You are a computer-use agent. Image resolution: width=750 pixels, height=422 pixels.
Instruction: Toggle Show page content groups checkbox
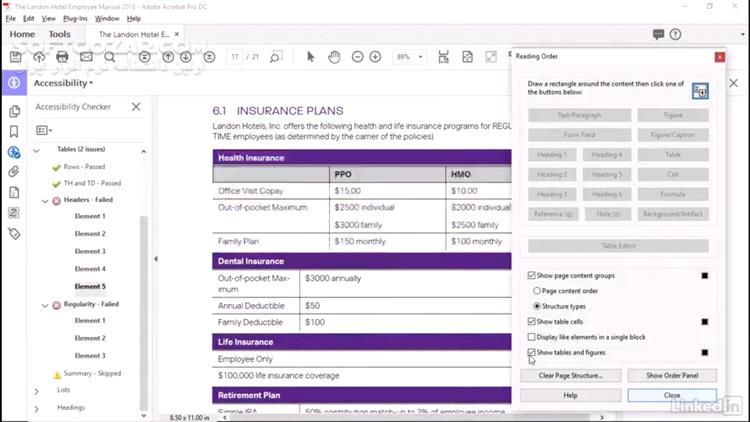pyautogui.click(x=531, y=275)
